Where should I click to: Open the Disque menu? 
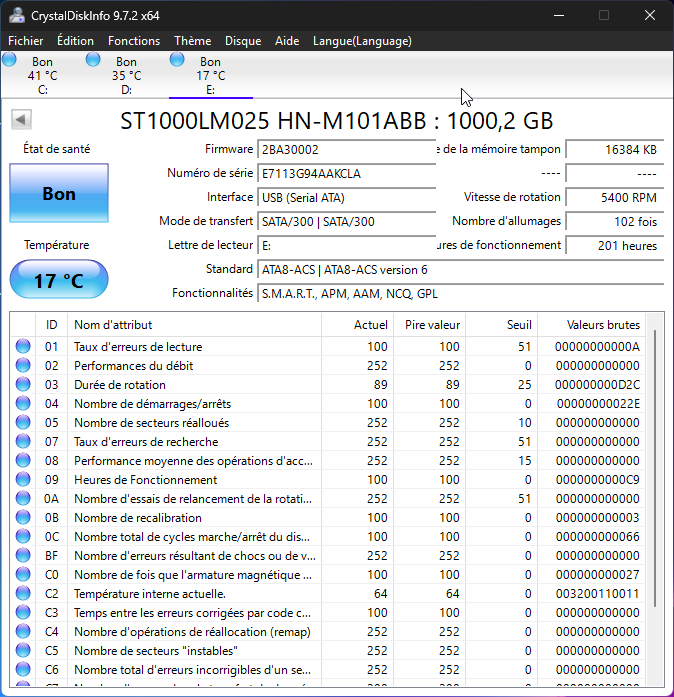pyautogui.click(x=243, y=41)
